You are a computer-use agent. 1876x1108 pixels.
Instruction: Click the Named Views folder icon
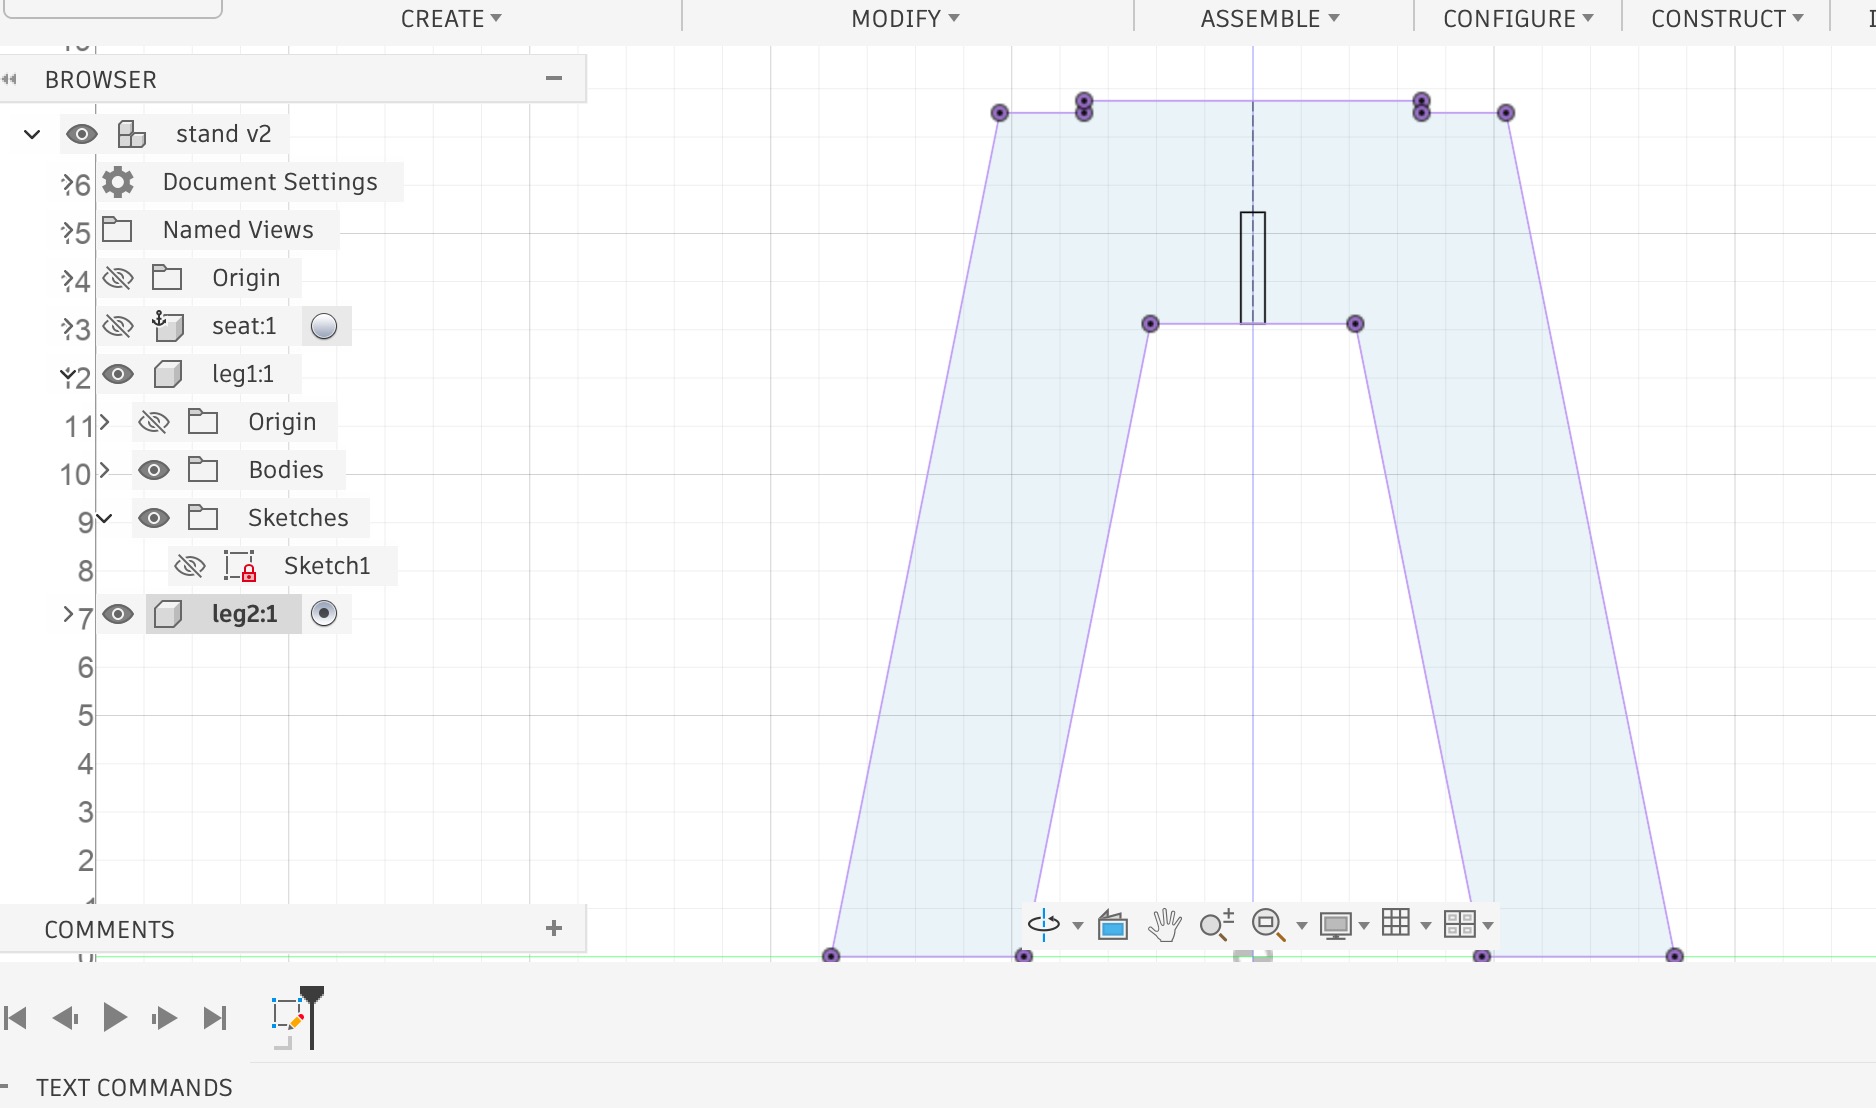[x=117, y=230]
